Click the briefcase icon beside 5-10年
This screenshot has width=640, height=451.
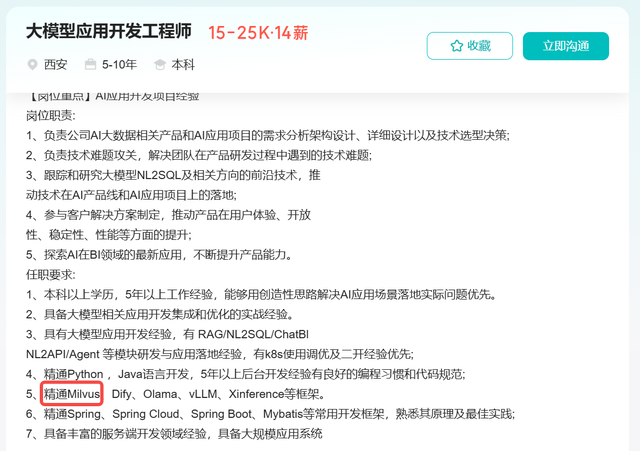tap(90, 64)
